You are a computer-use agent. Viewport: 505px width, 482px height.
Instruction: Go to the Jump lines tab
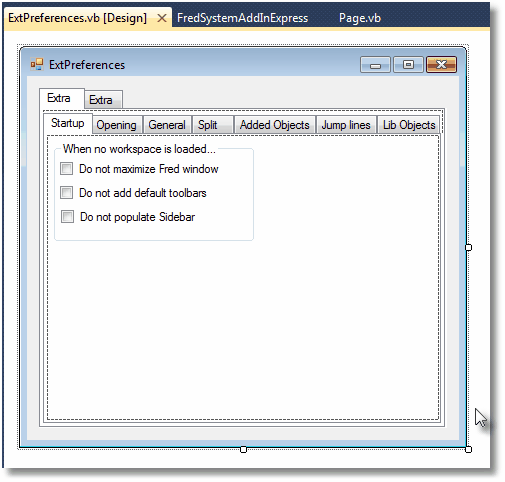346,125
